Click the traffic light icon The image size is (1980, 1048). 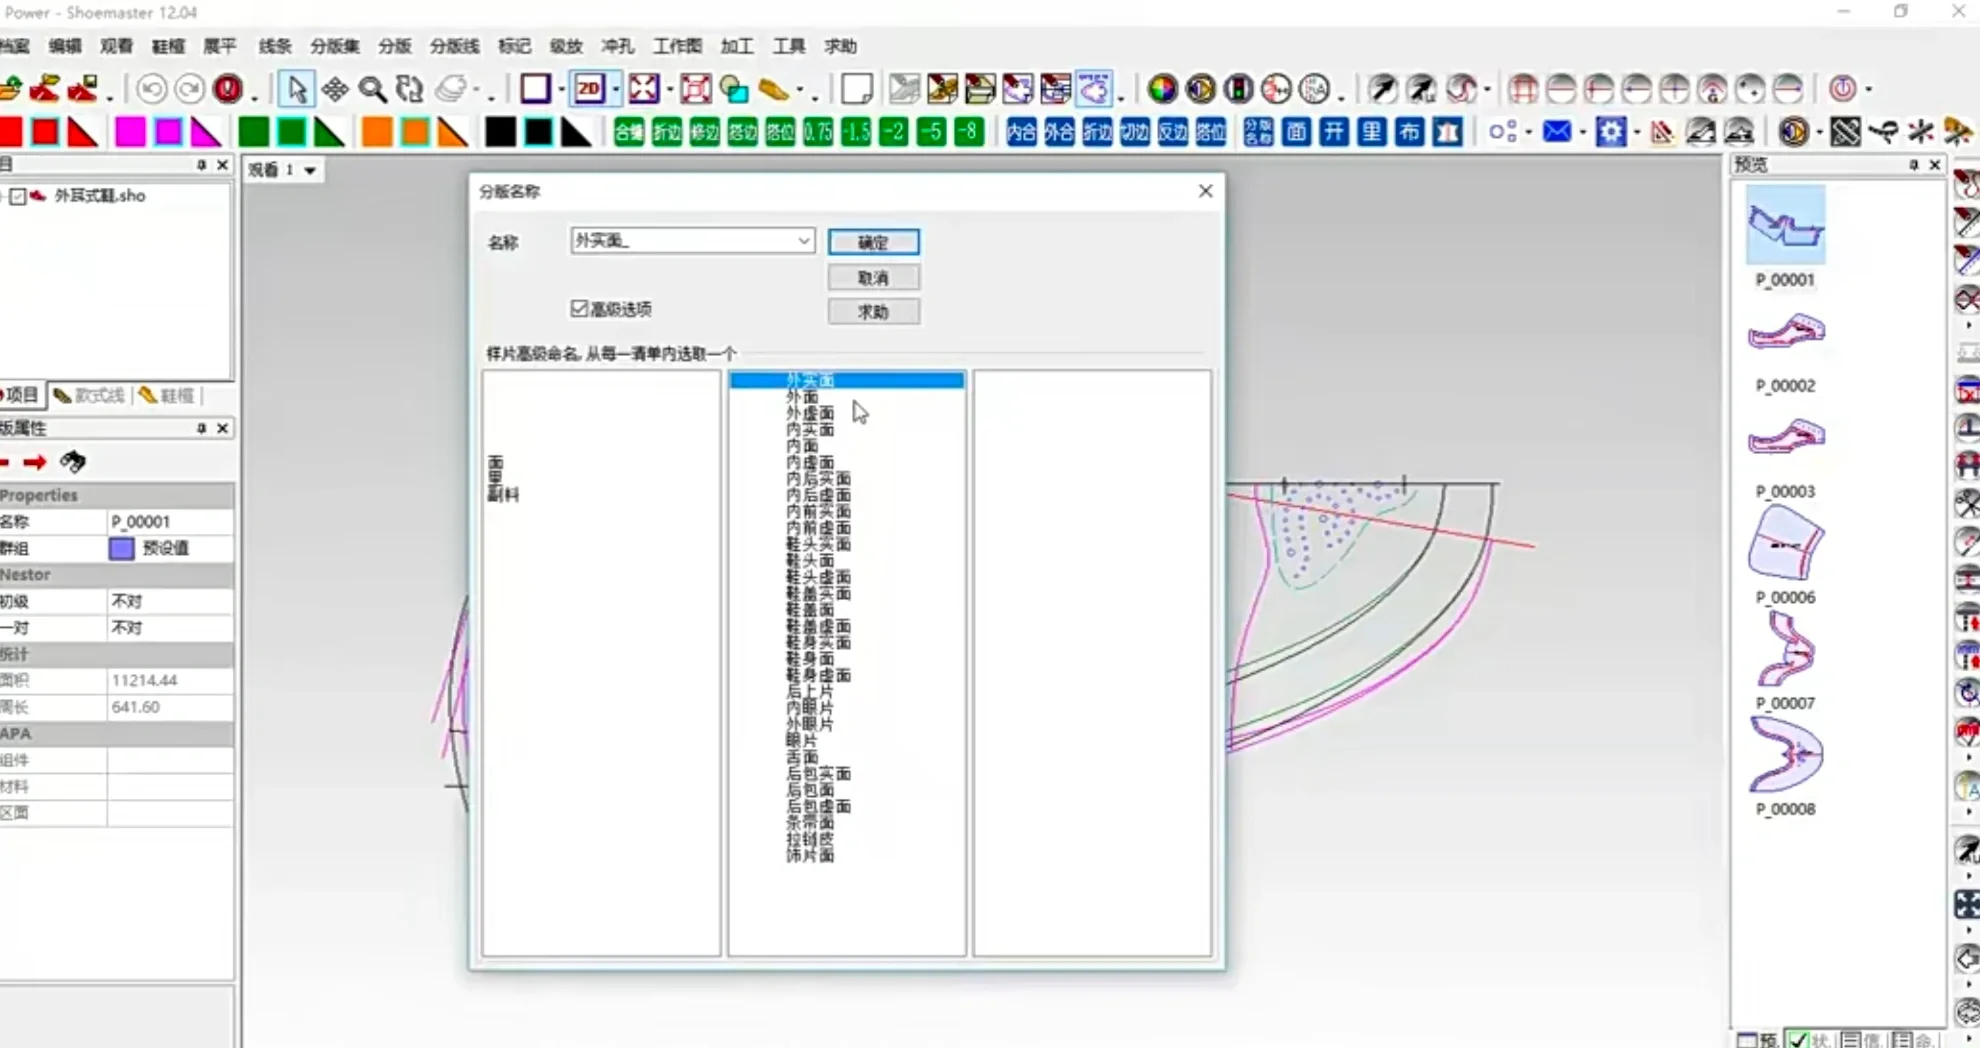[x=1238, y=89]
